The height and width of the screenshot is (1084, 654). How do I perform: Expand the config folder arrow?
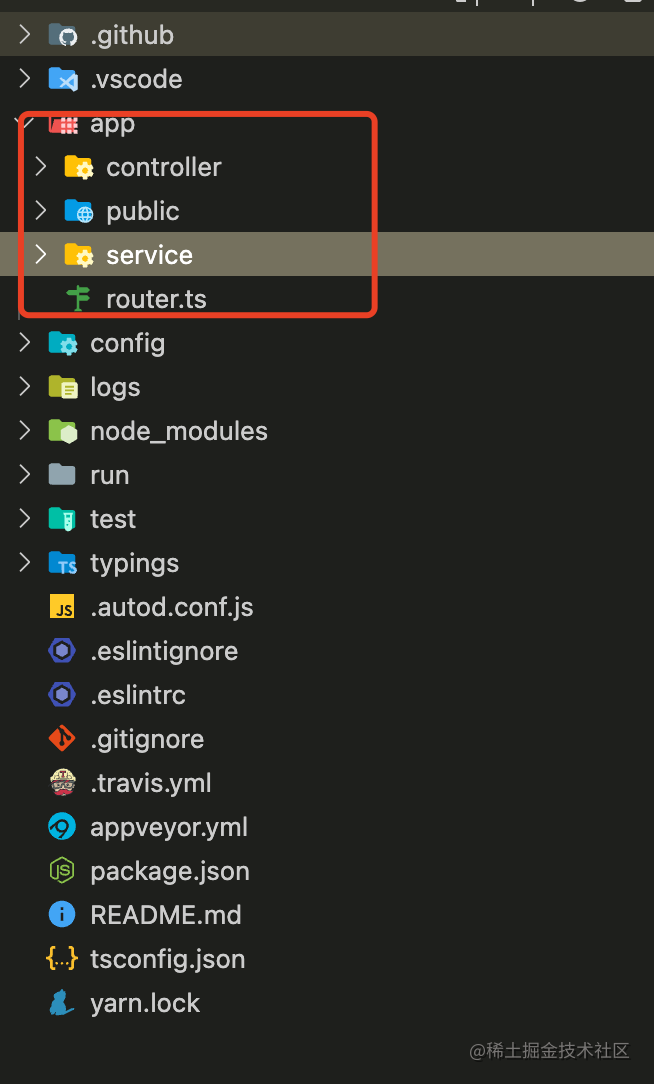25,343
